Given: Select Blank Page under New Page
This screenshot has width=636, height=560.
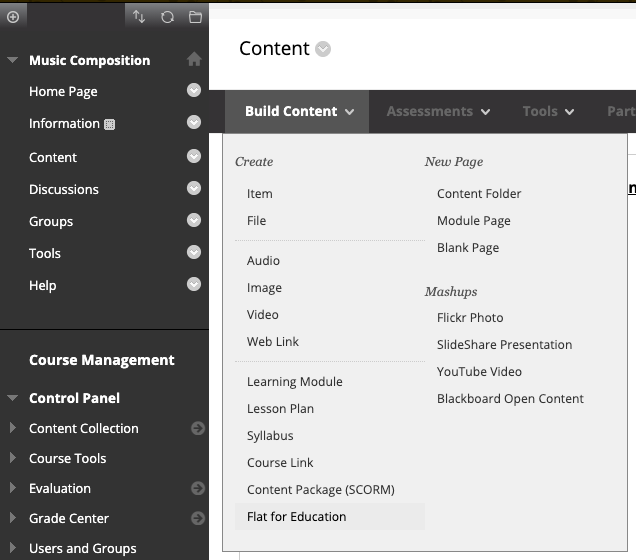Looking at the screenshot, I should [468, 248].
